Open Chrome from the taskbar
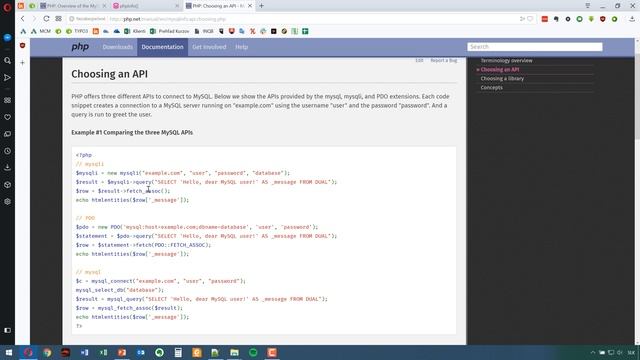Viewport: 640px width, 360px height. (47, 353)
